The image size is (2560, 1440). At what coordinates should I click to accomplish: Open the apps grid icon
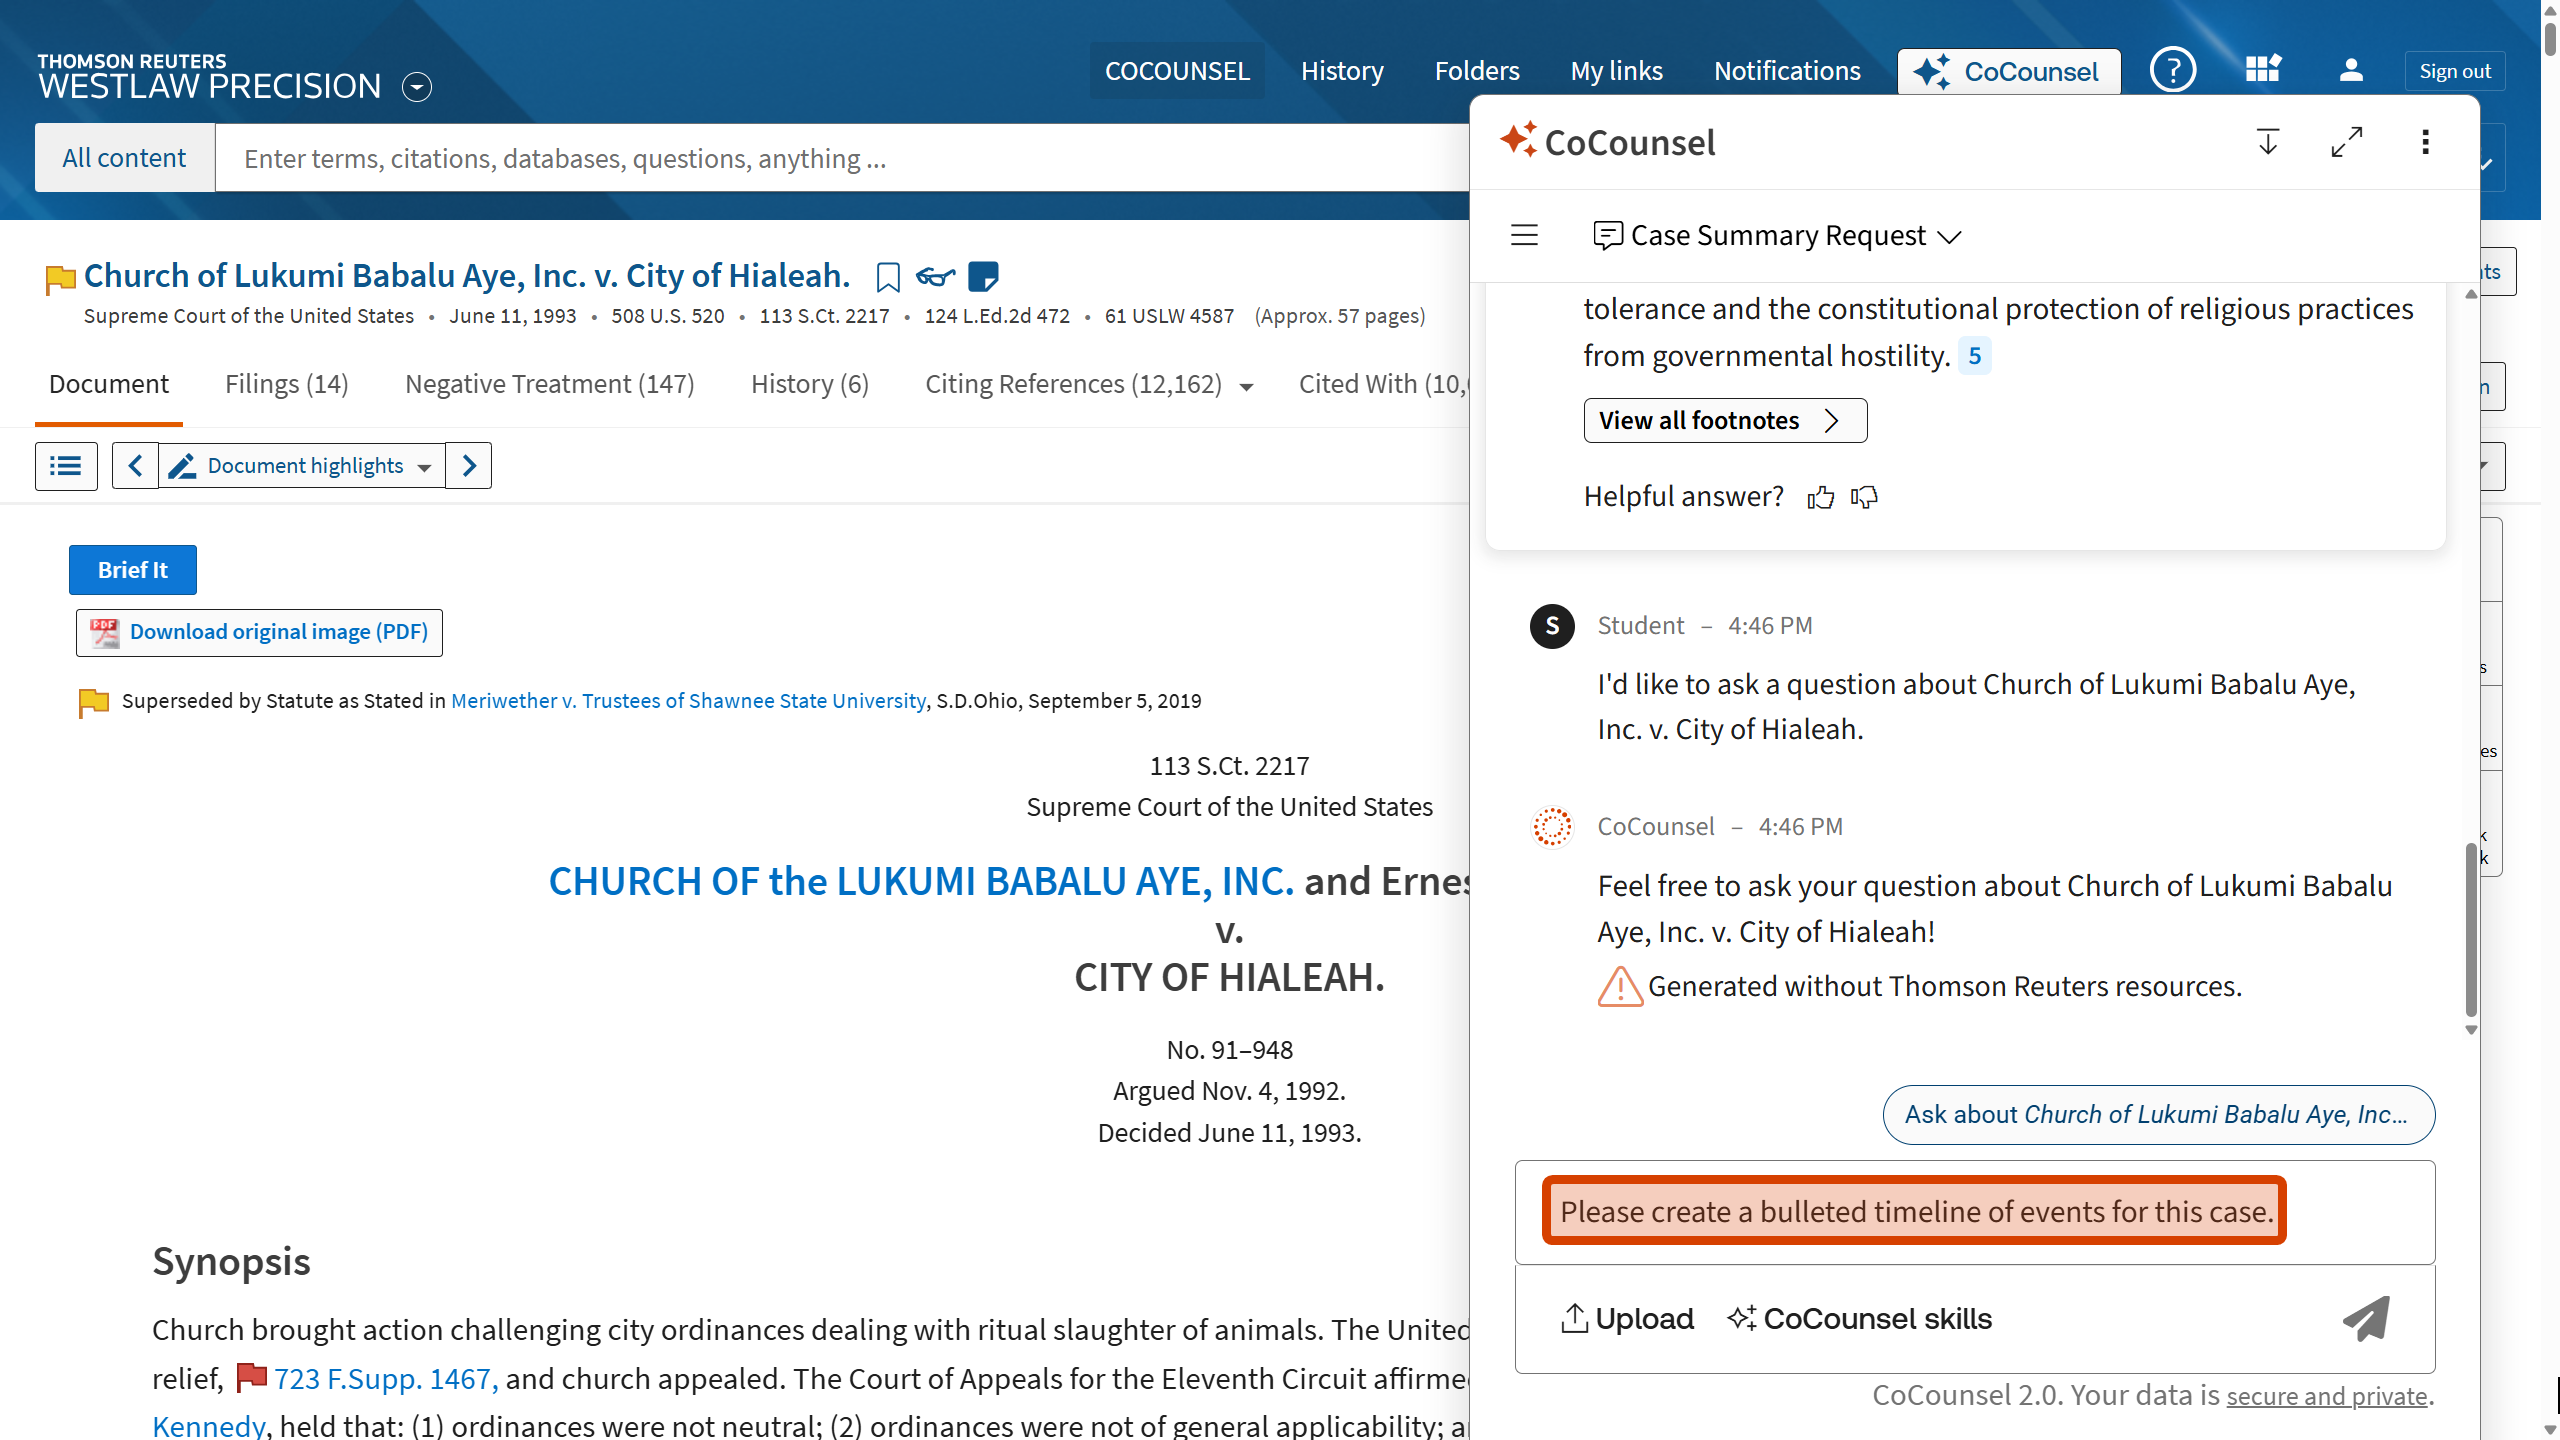pos(2262,71)
